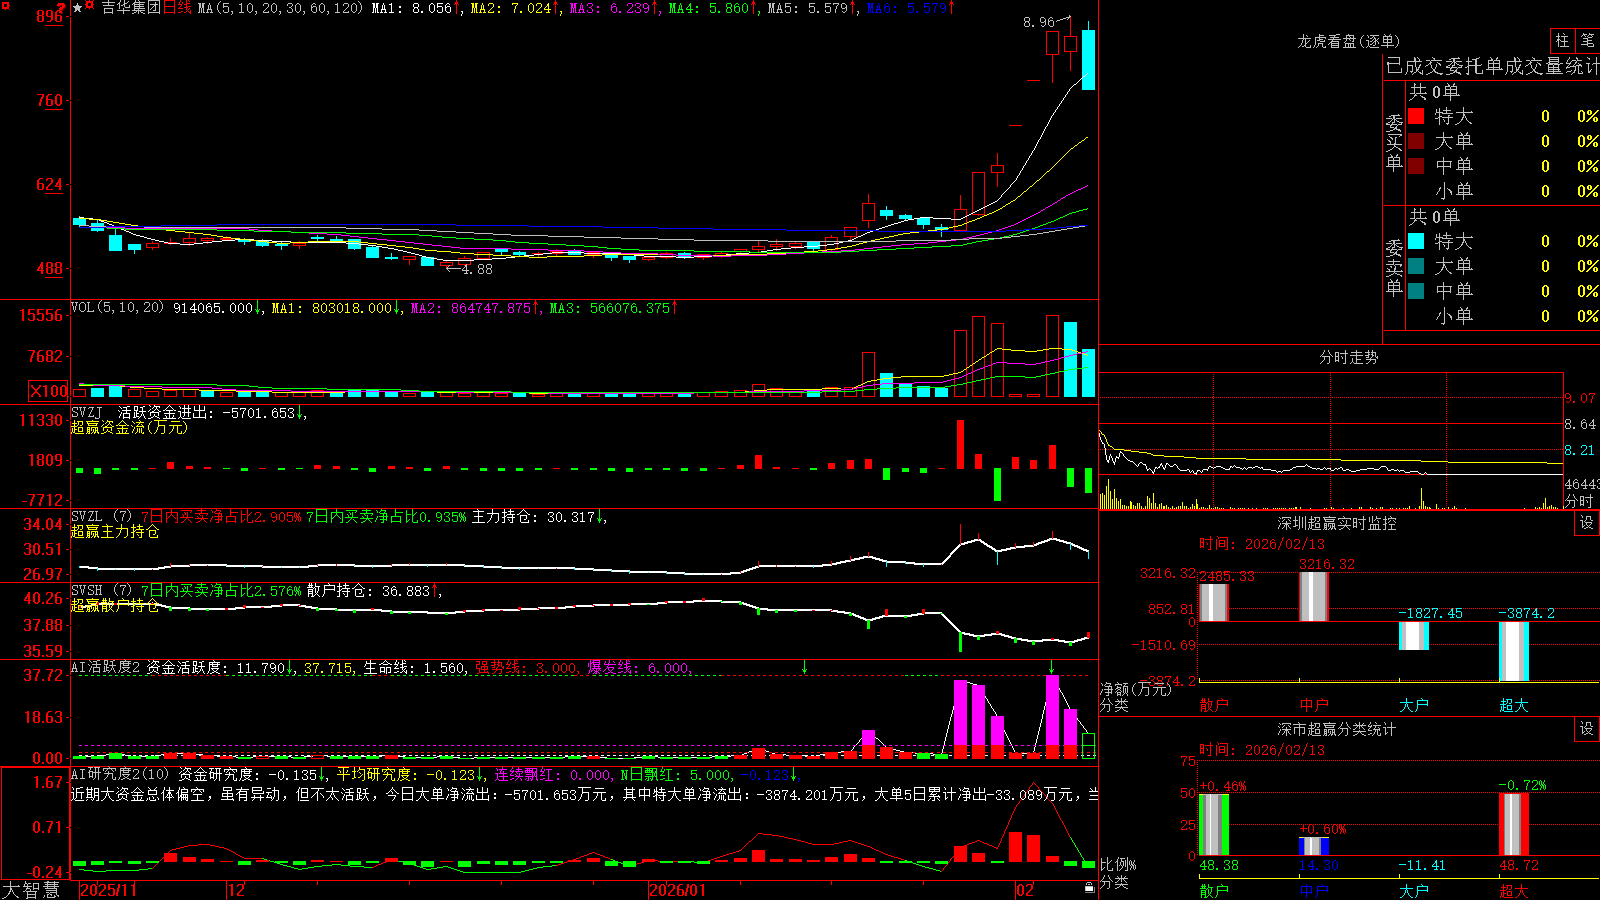Click the 超大 bar in 深圳超赢实时监控
The image size is (1600, 900).
[x=1514, y=652]
